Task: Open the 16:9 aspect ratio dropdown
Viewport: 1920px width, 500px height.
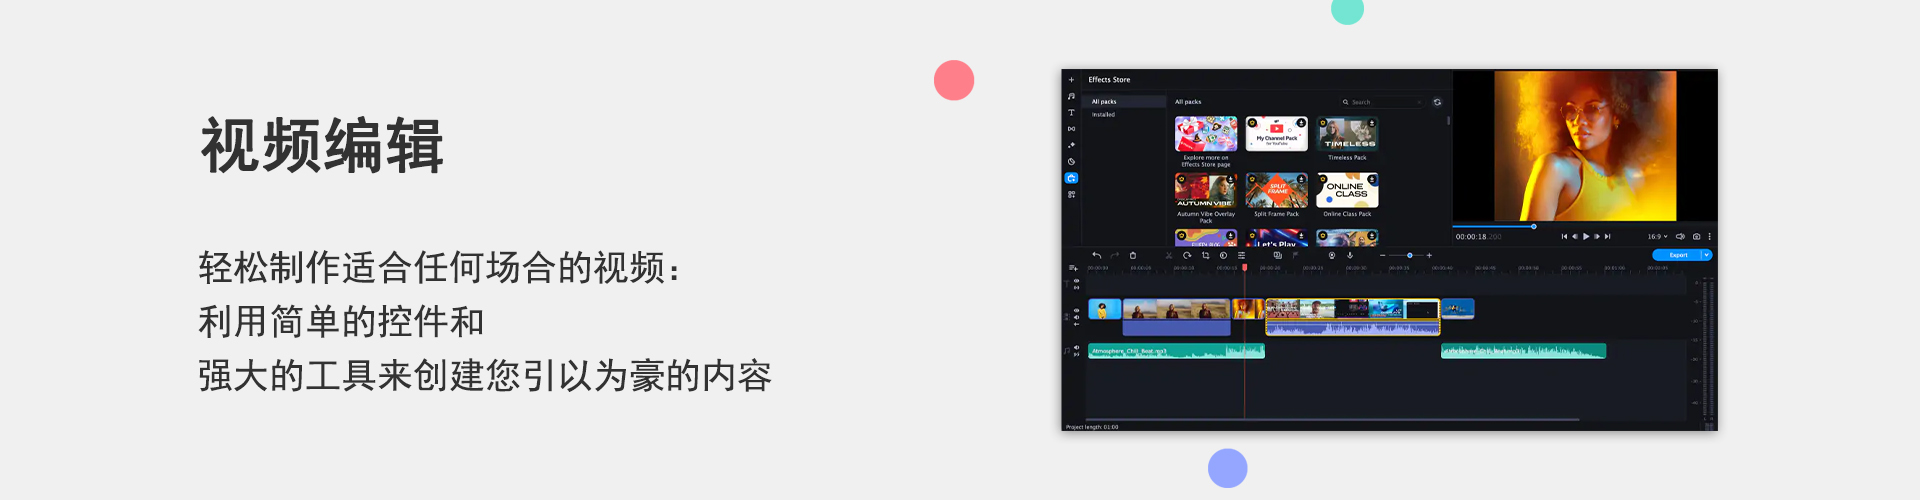Action: click(1657, 237)
